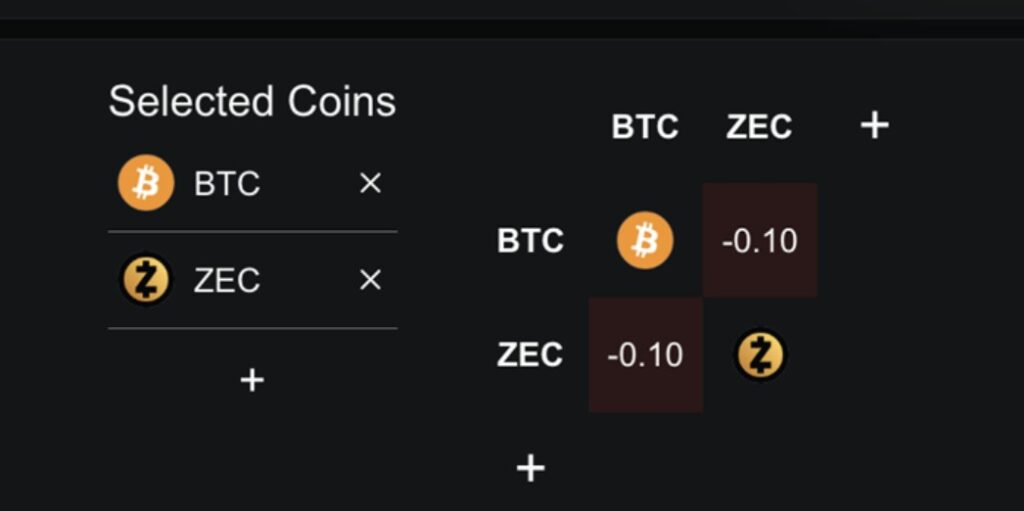Screen dimensions: 1024x511
Task: Add a matrix column with the top-right plus
Action: click(875, 126)
